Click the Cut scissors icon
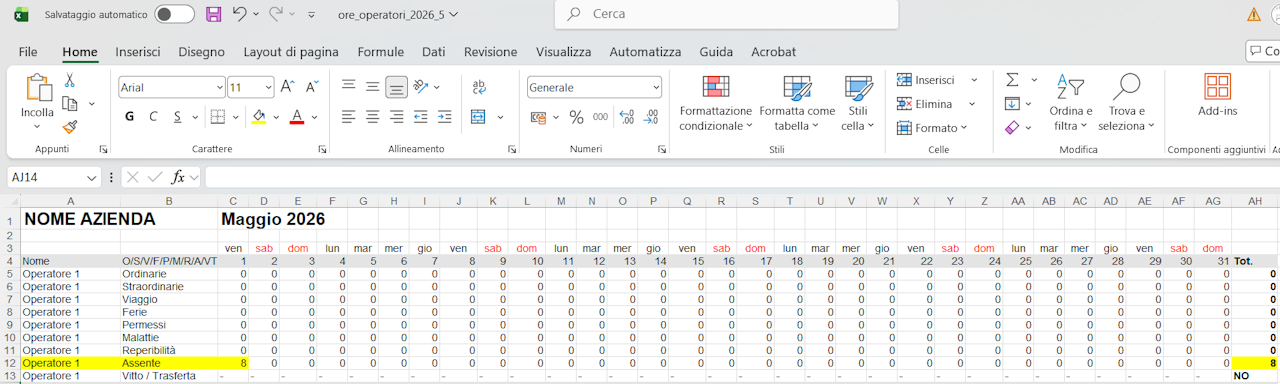The image size is (1280, 384). point(70,80)
